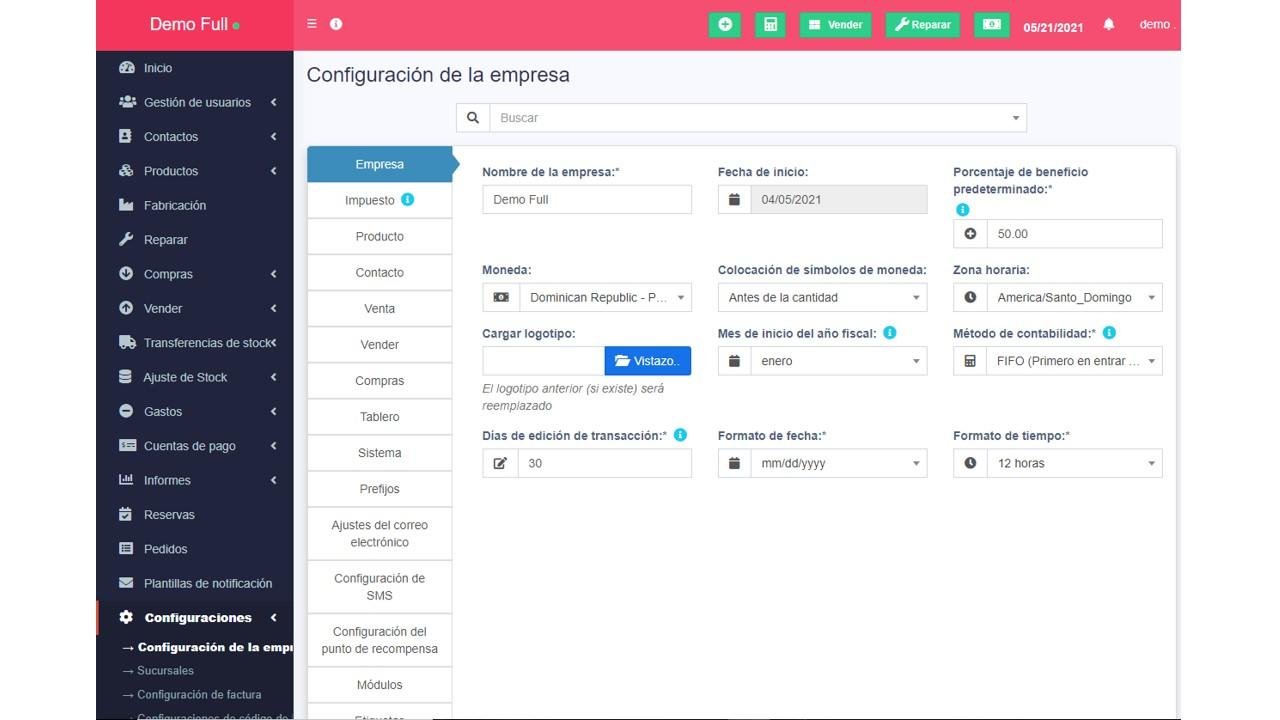This screenshot has width=1280, height=720.
Task: Click calculator icon beside FIFO dropdown
Action: 970,361
